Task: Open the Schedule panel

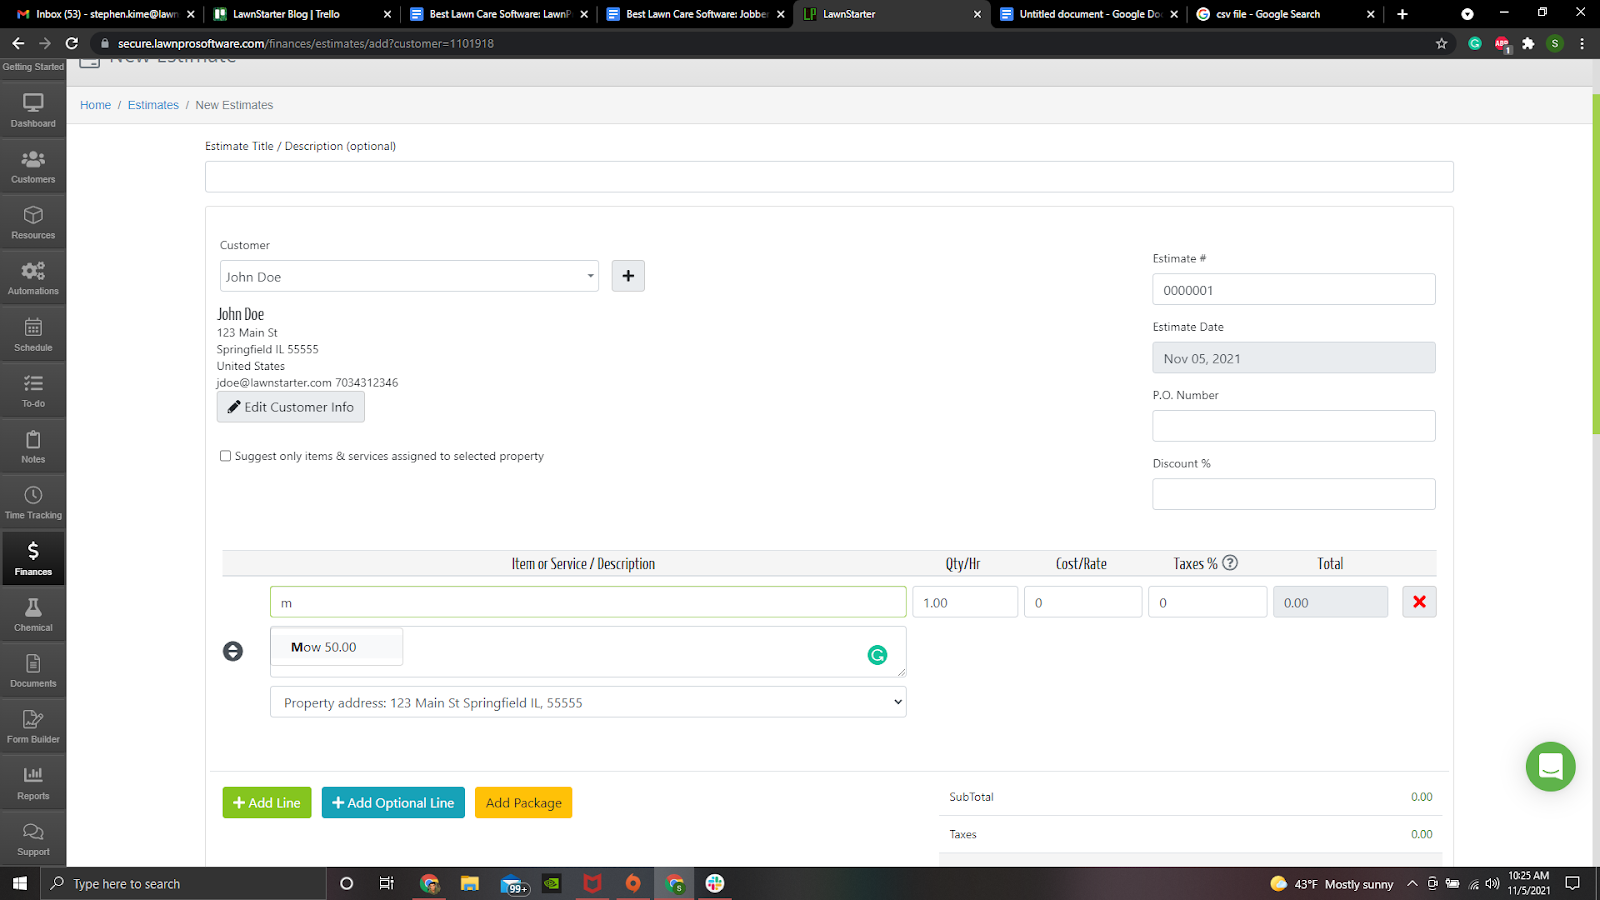Action: [x=33, y=333]
